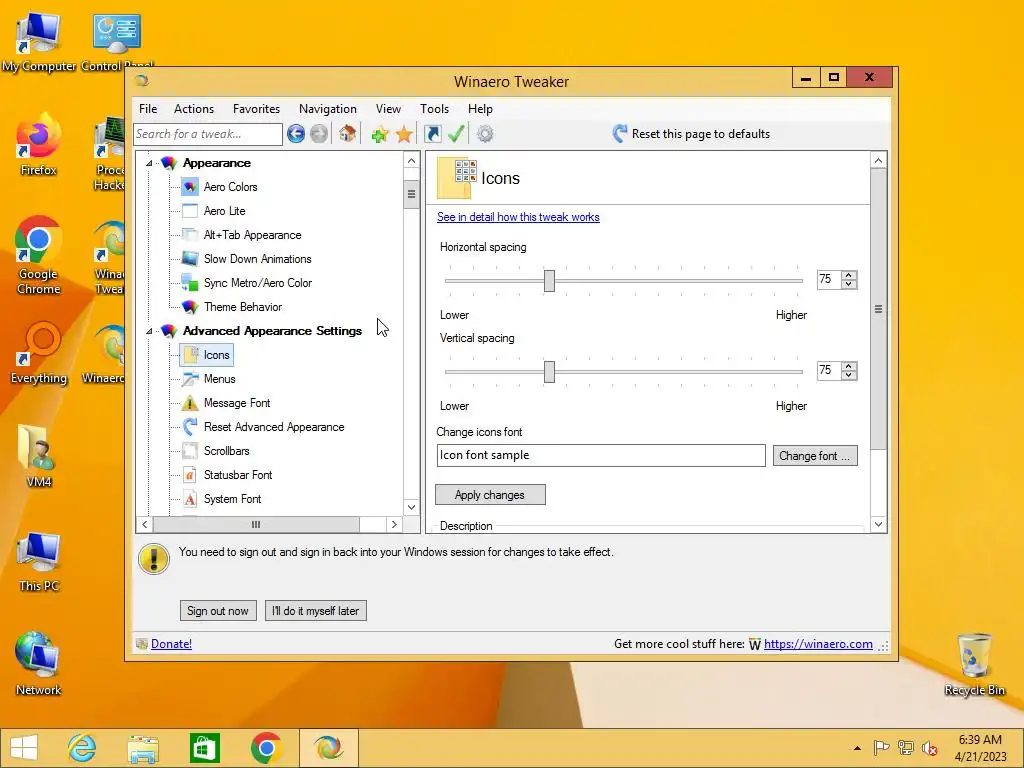This screenshot has height=768, width=1024.
Task: Select Theme Behavior item
Action: pyautogui.click(x=242, y=307)
